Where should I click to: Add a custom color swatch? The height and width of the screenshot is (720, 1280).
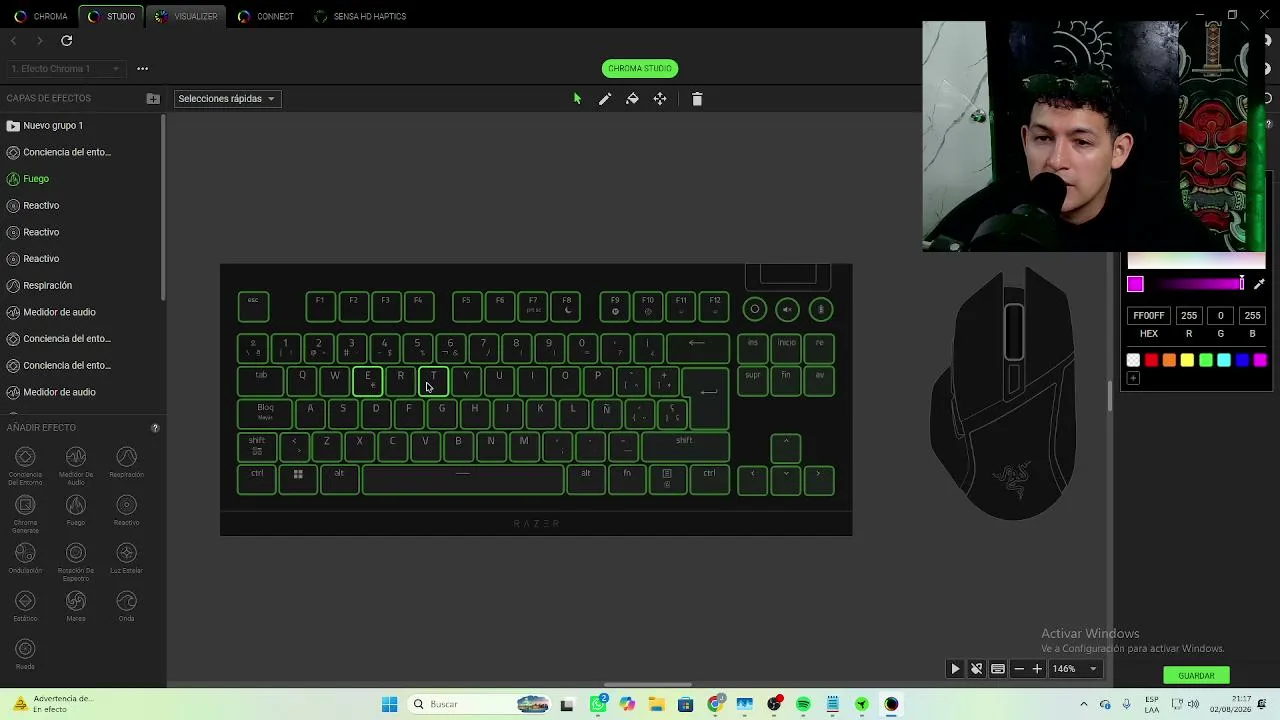click(x=1133, y=378)
